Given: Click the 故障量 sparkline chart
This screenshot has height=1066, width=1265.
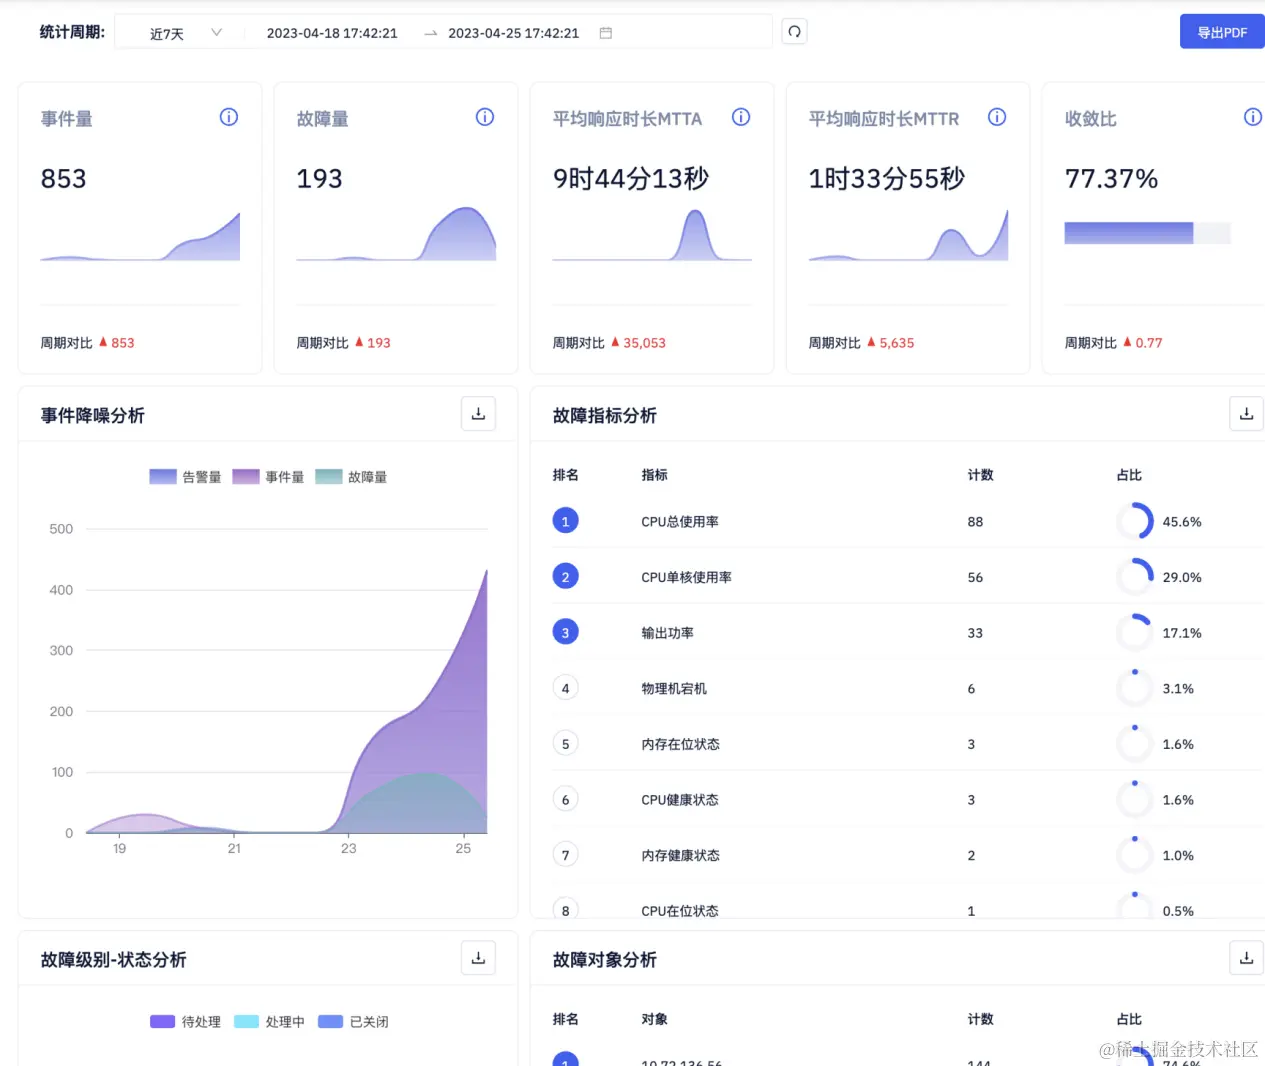Looking at the screenshot, I should [396, 234].
